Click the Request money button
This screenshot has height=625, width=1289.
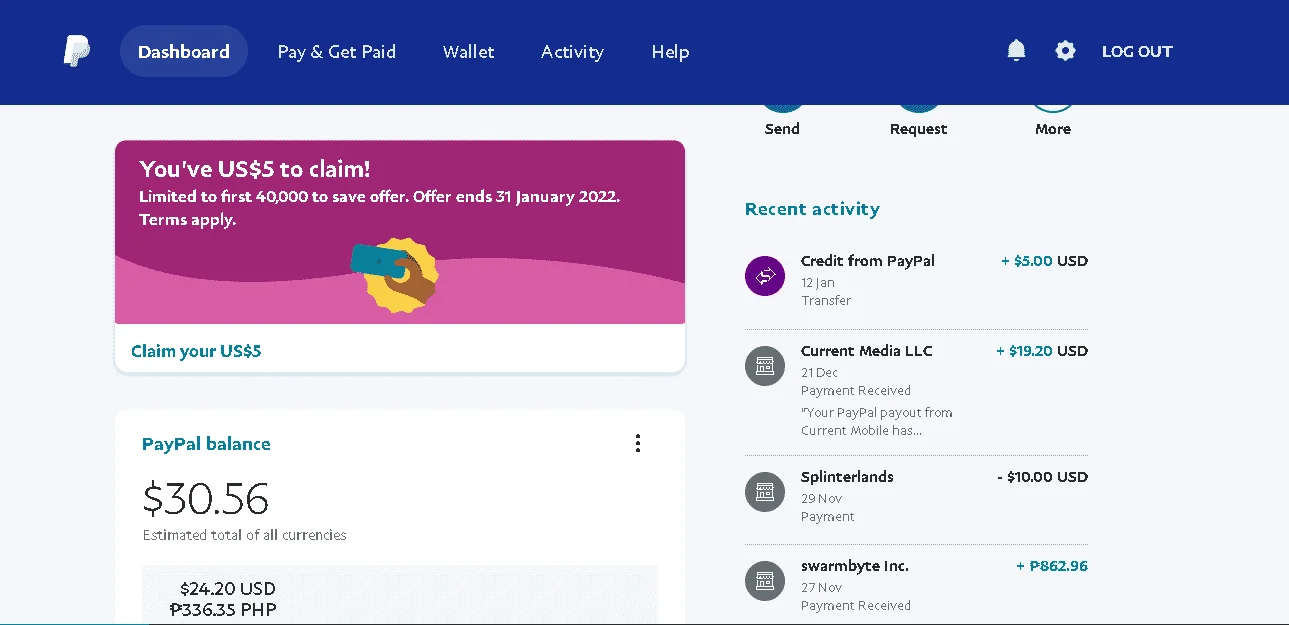(x=918, y=118)
